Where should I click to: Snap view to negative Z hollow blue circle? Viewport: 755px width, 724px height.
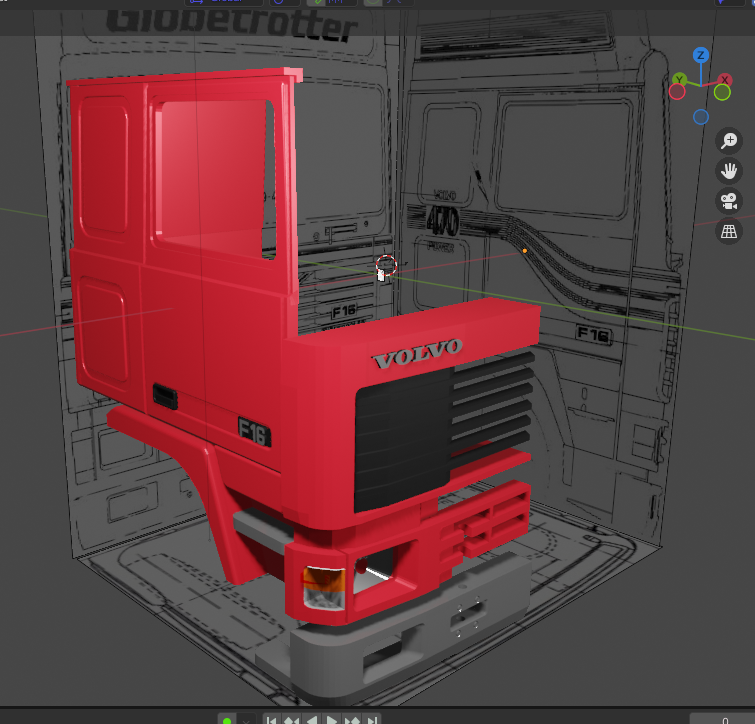[701, 117]
